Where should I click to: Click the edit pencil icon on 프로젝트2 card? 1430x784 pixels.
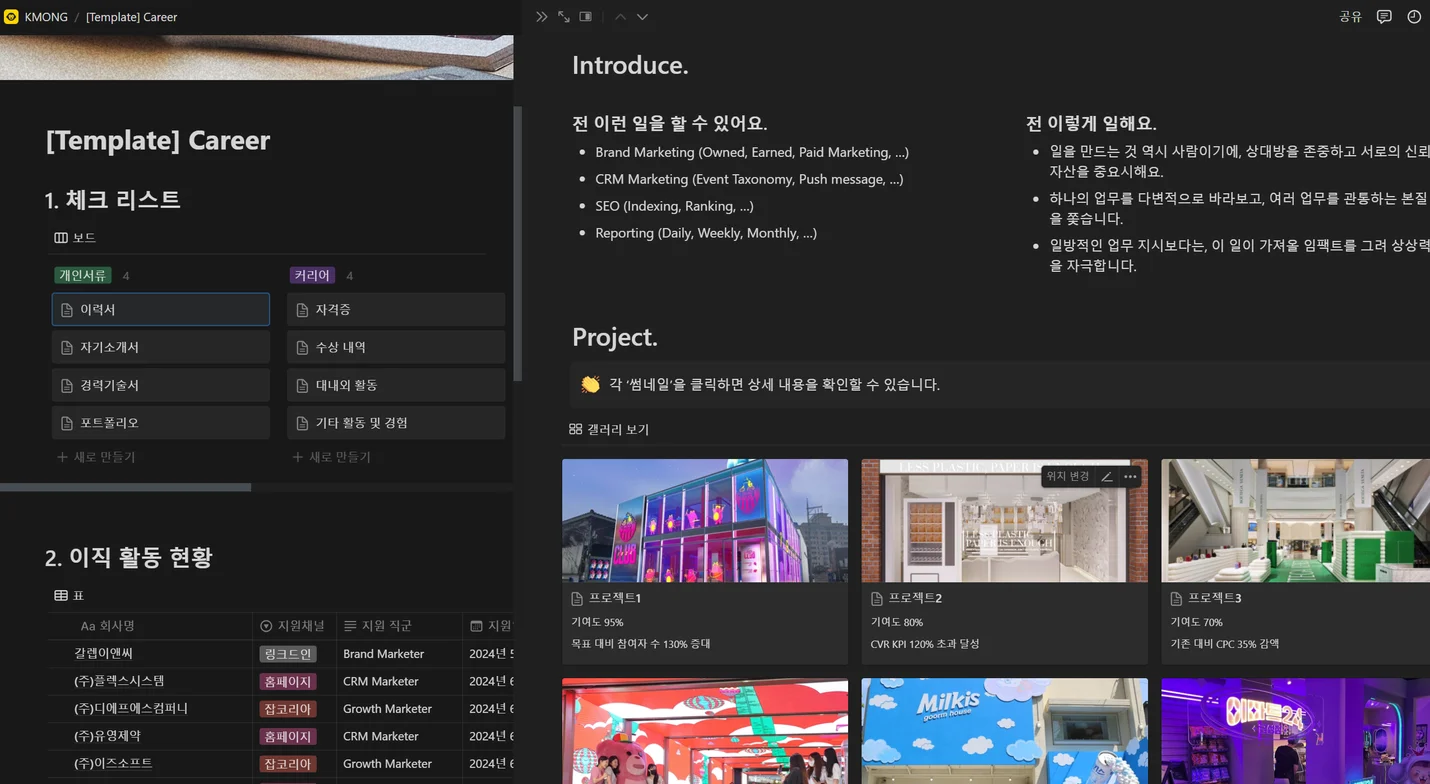tap(1107, 477)
